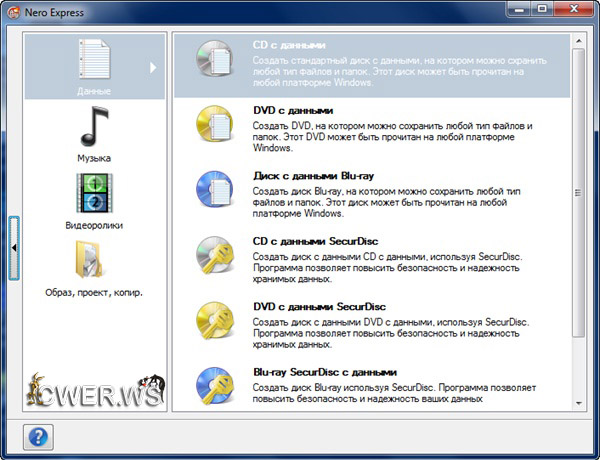Click the Blu-ray SecurDisc с данными icon

tap(214, 386)
